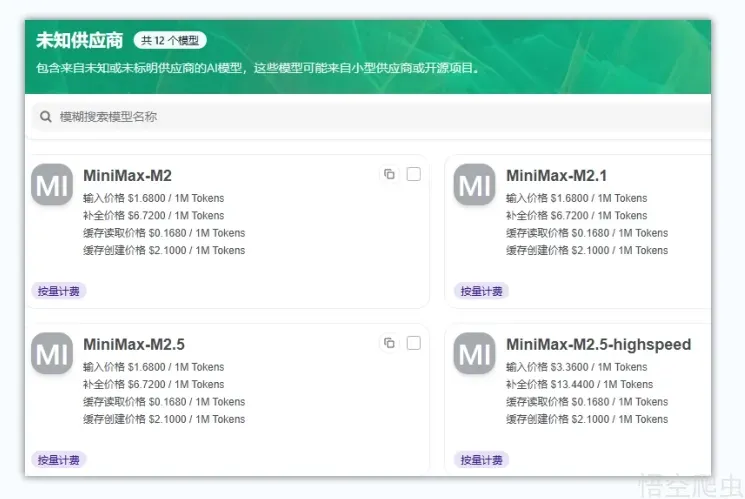
Task: Select MiniMax-M2 input price $1.6800 line
Action: coord(153,198)
